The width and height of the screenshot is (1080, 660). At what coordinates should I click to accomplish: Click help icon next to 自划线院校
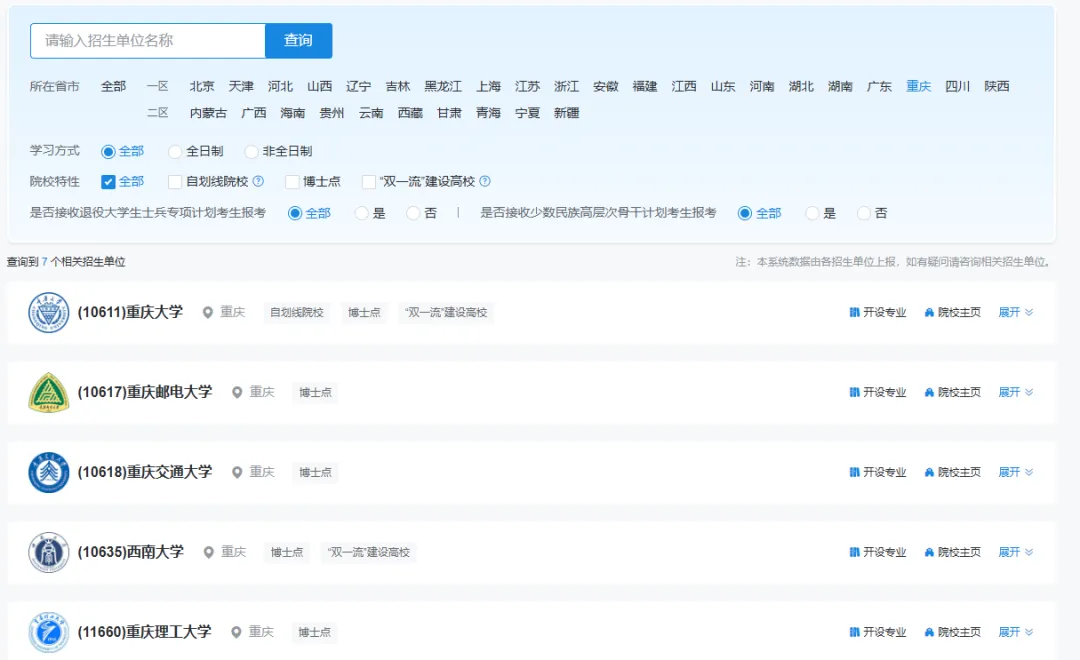pos(258,181)
